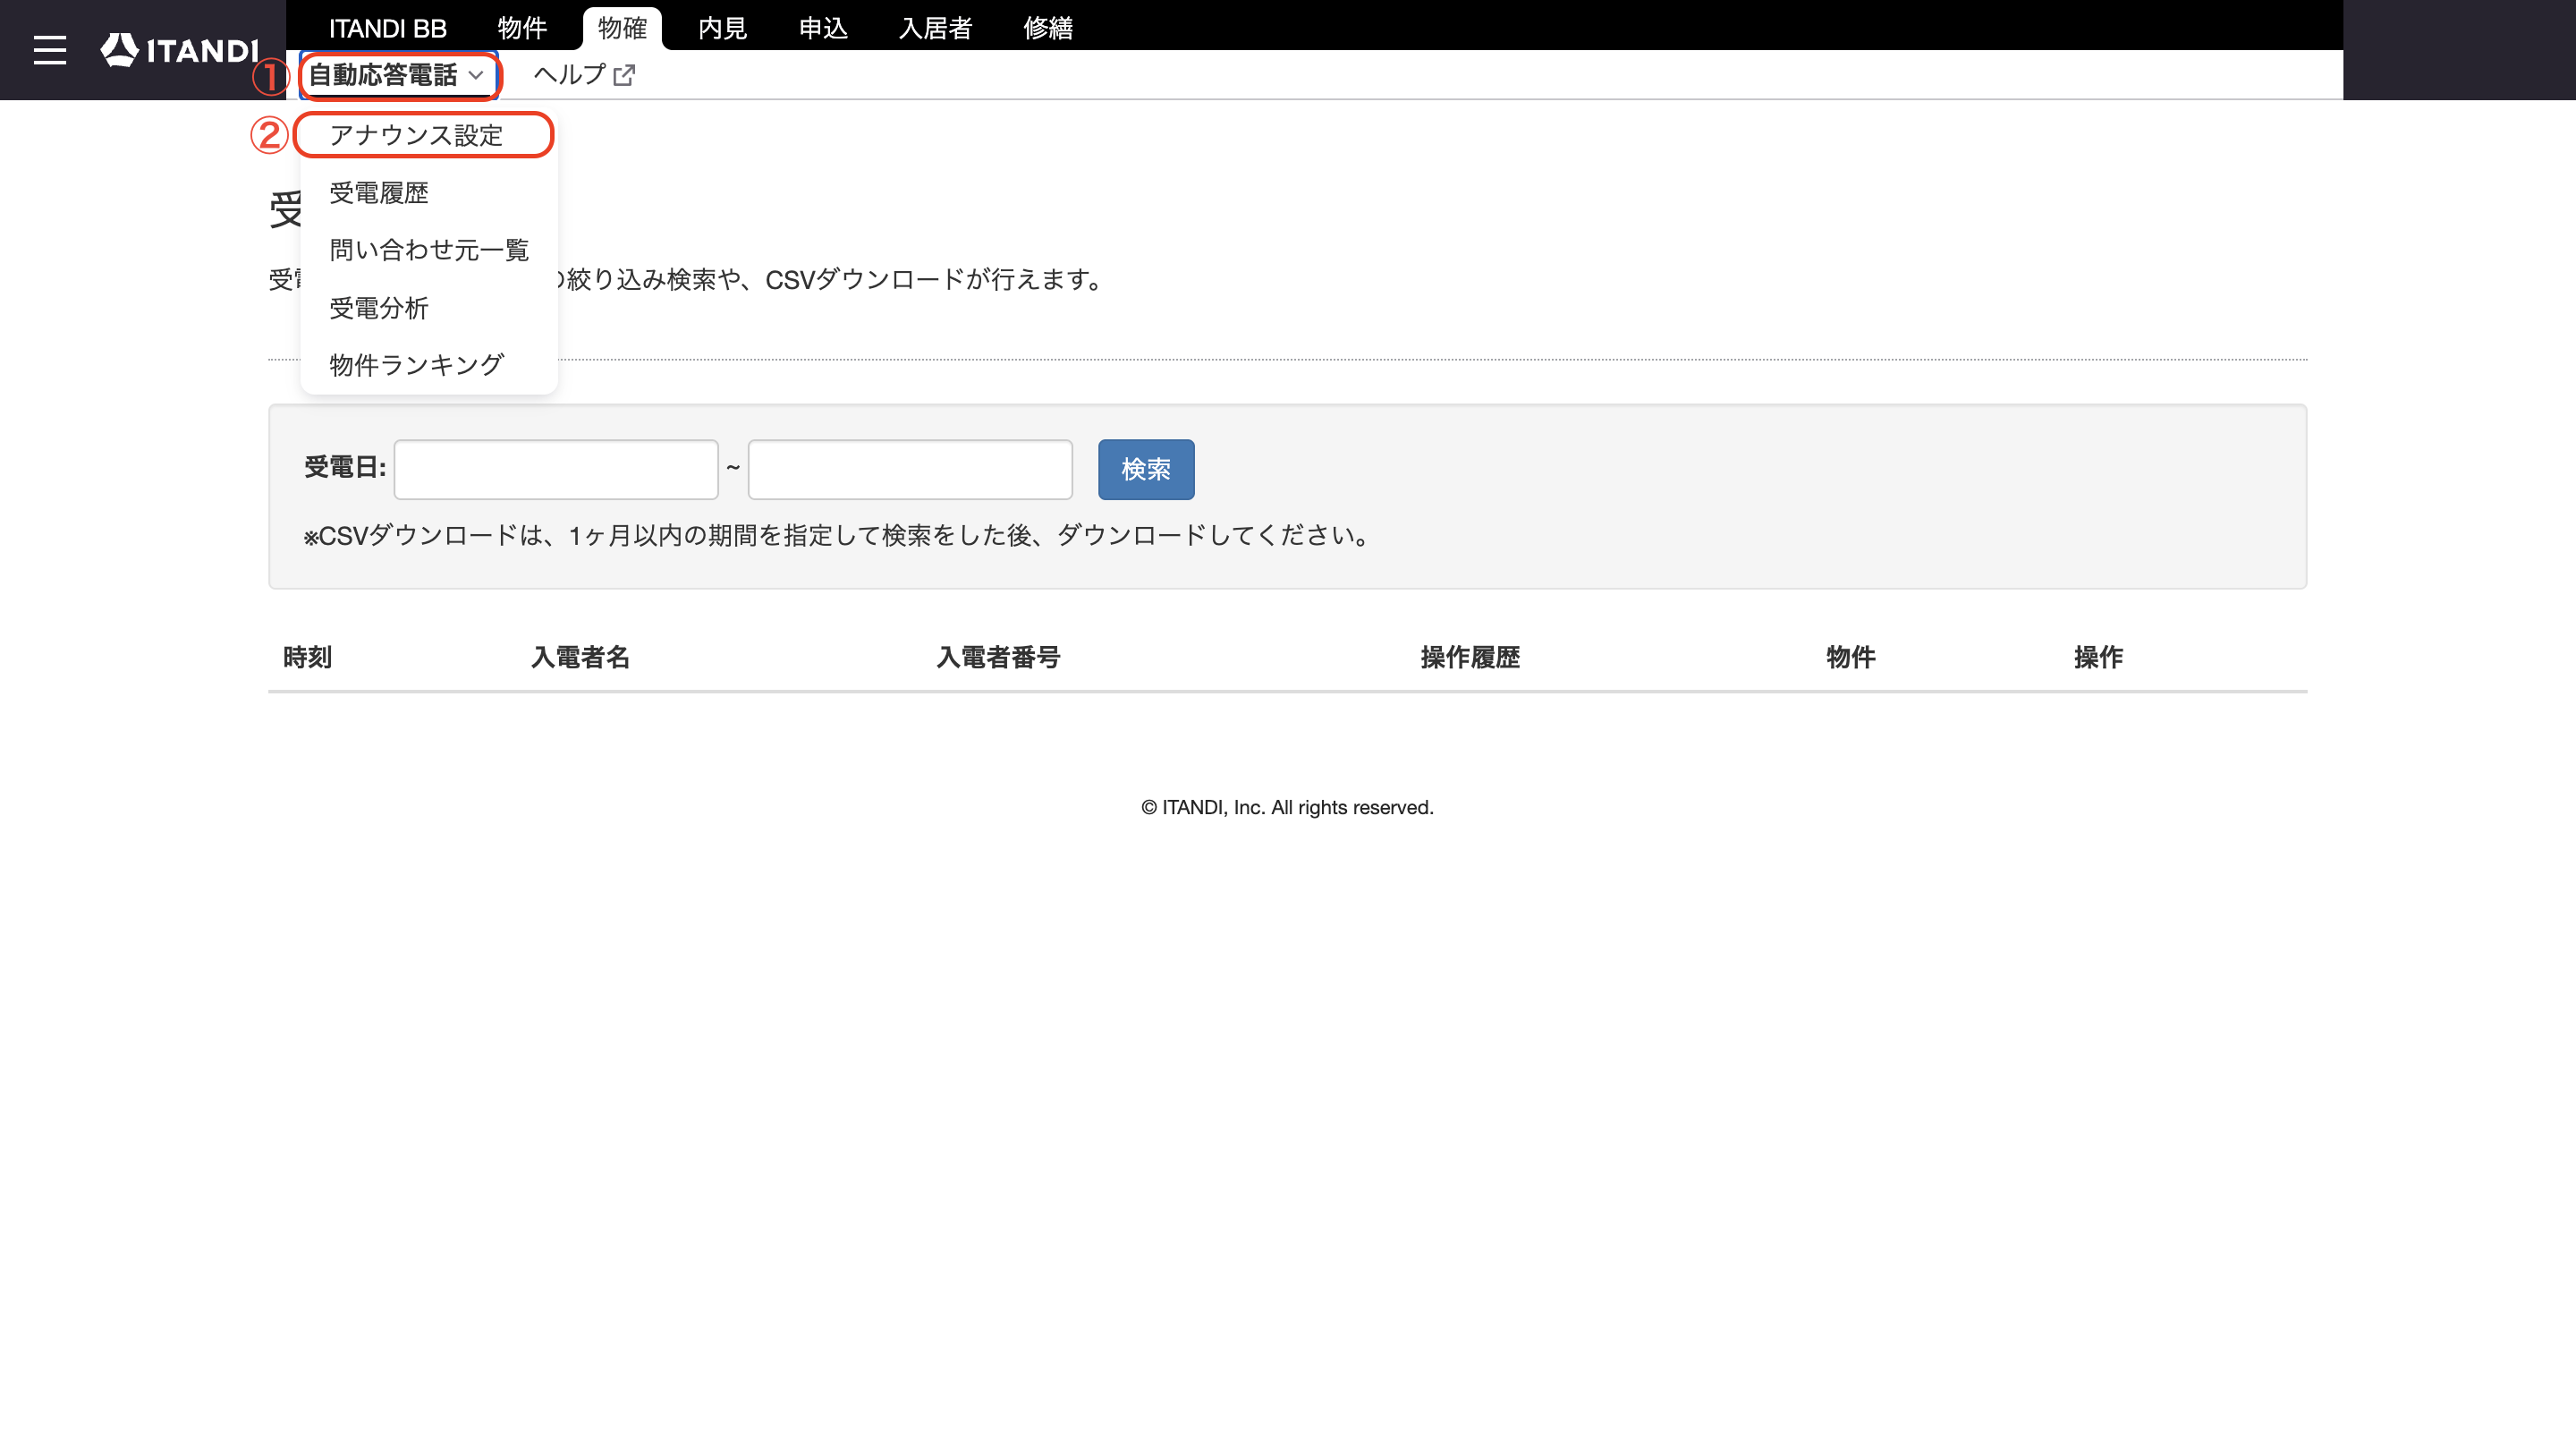
Task: Click the 受電日 start date field
Action: point(556,469)
